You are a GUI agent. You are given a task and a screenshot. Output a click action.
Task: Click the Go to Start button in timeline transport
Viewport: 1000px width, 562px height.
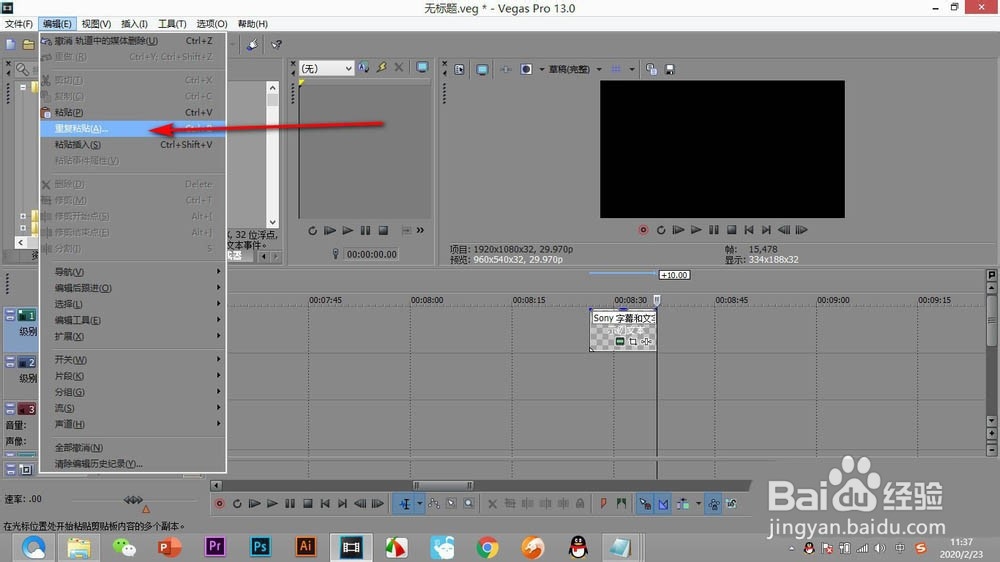[325, 503]
